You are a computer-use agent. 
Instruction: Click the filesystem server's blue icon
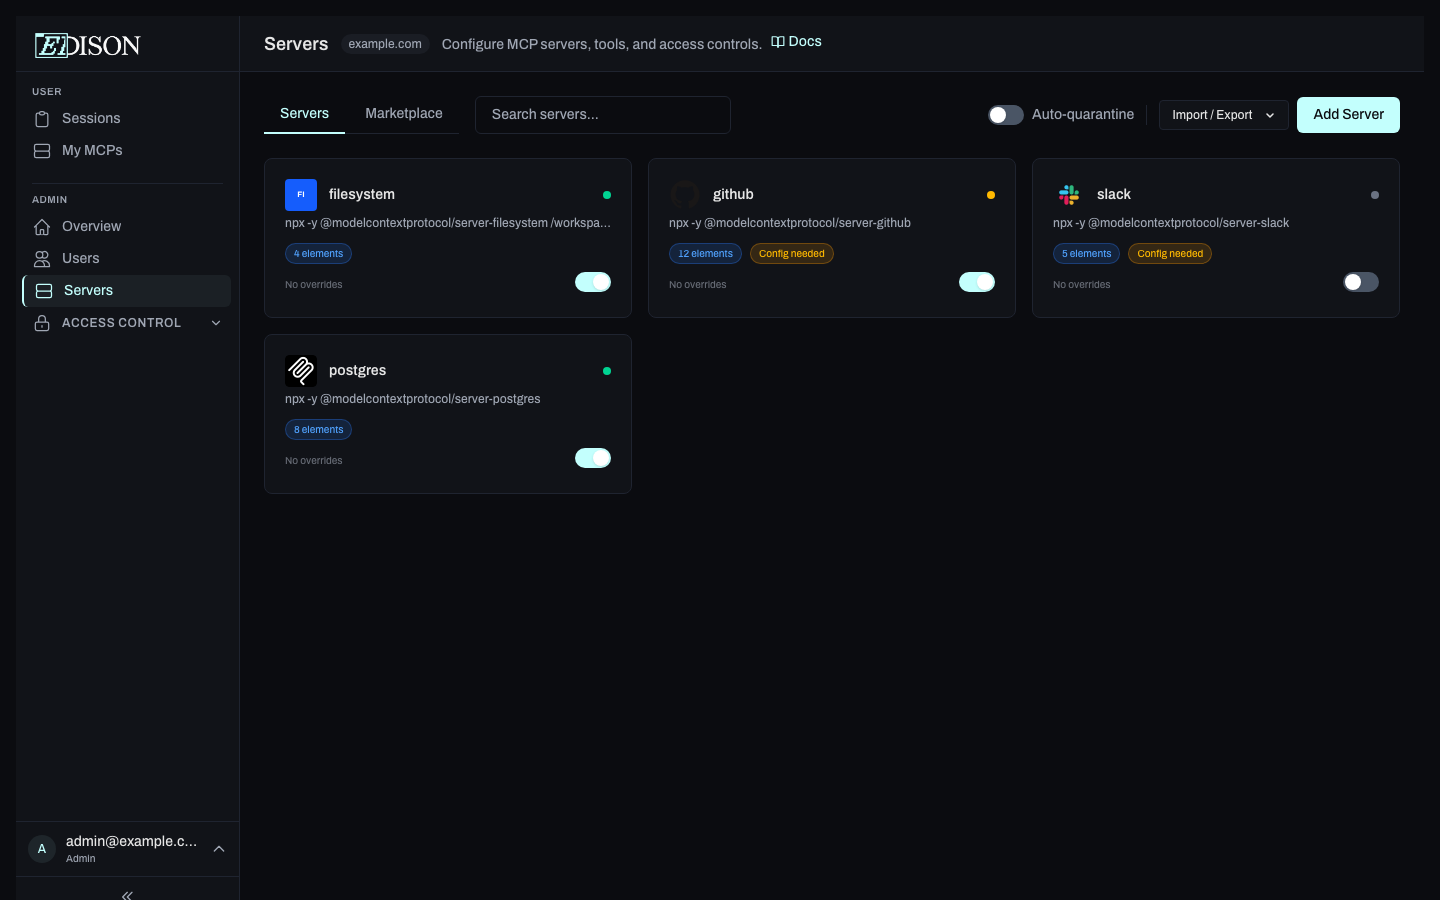click(301, 195)
